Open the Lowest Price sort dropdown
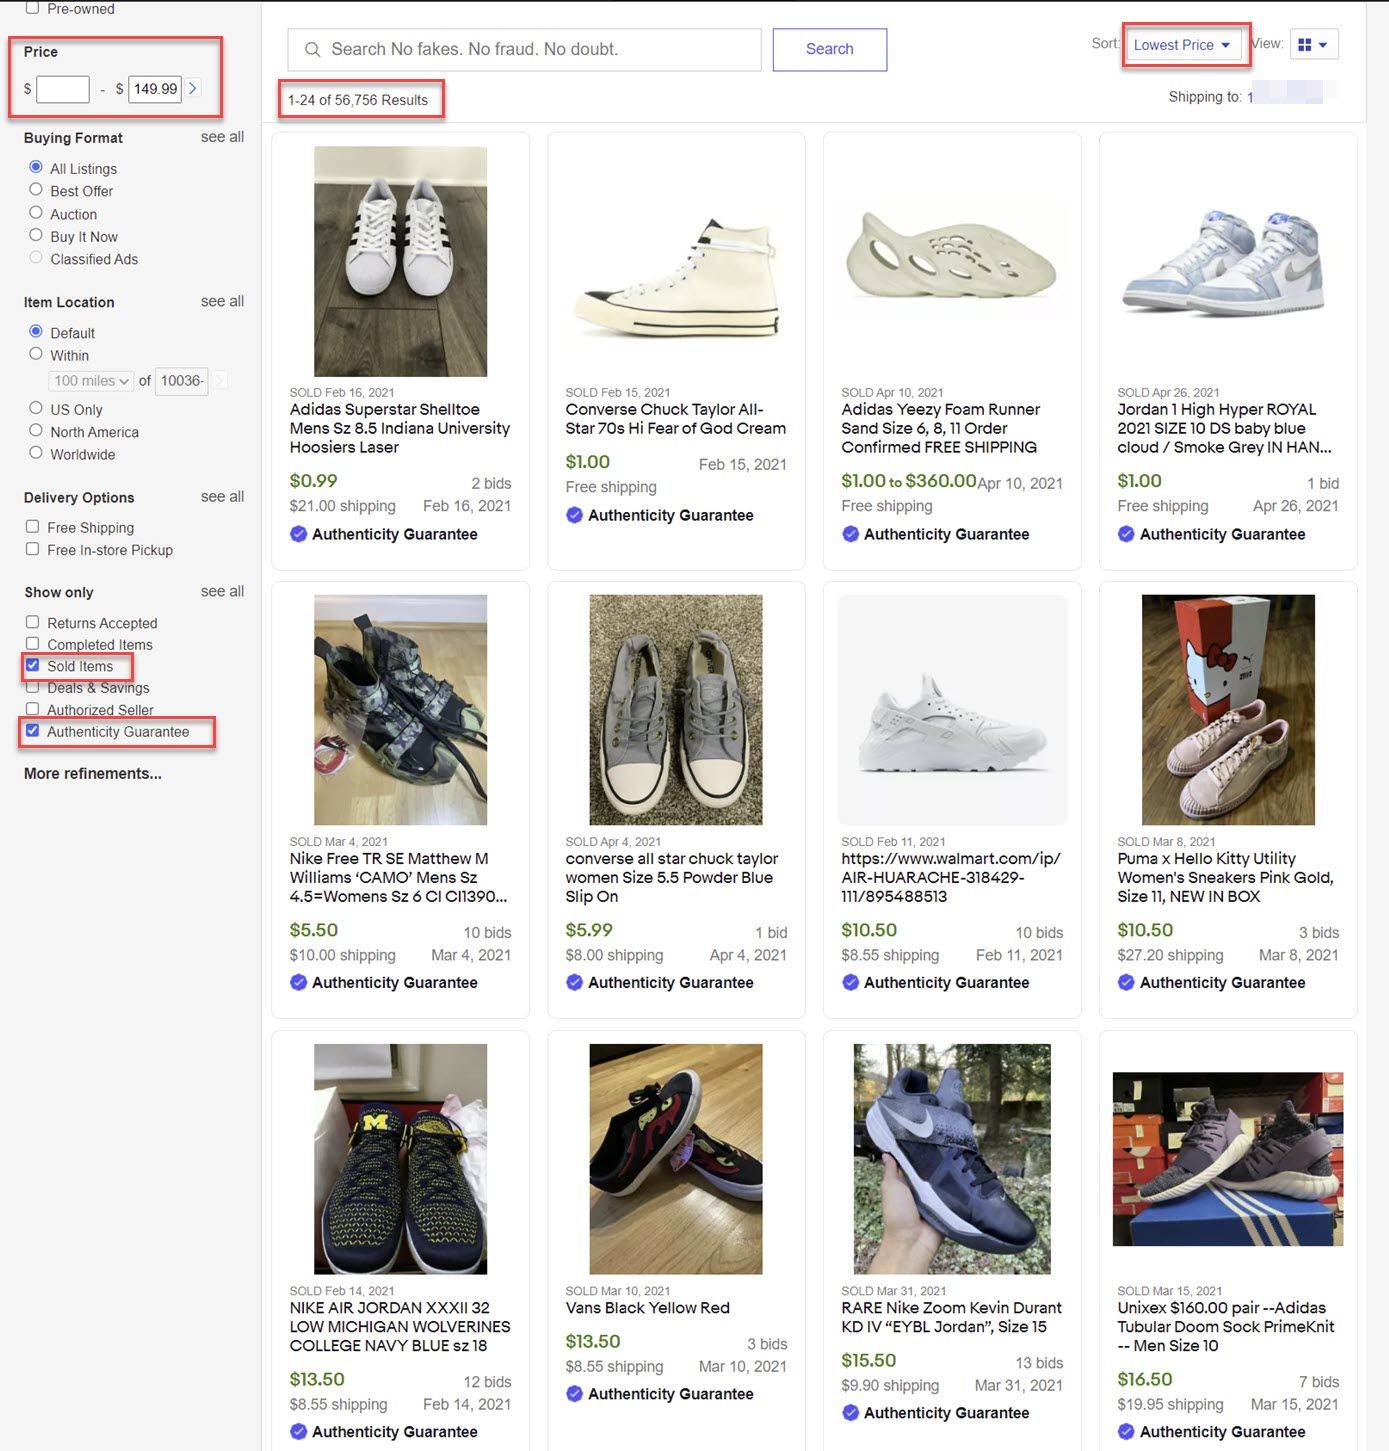The width and height of the screenshot is (1389, 1451). [1182, 45]
